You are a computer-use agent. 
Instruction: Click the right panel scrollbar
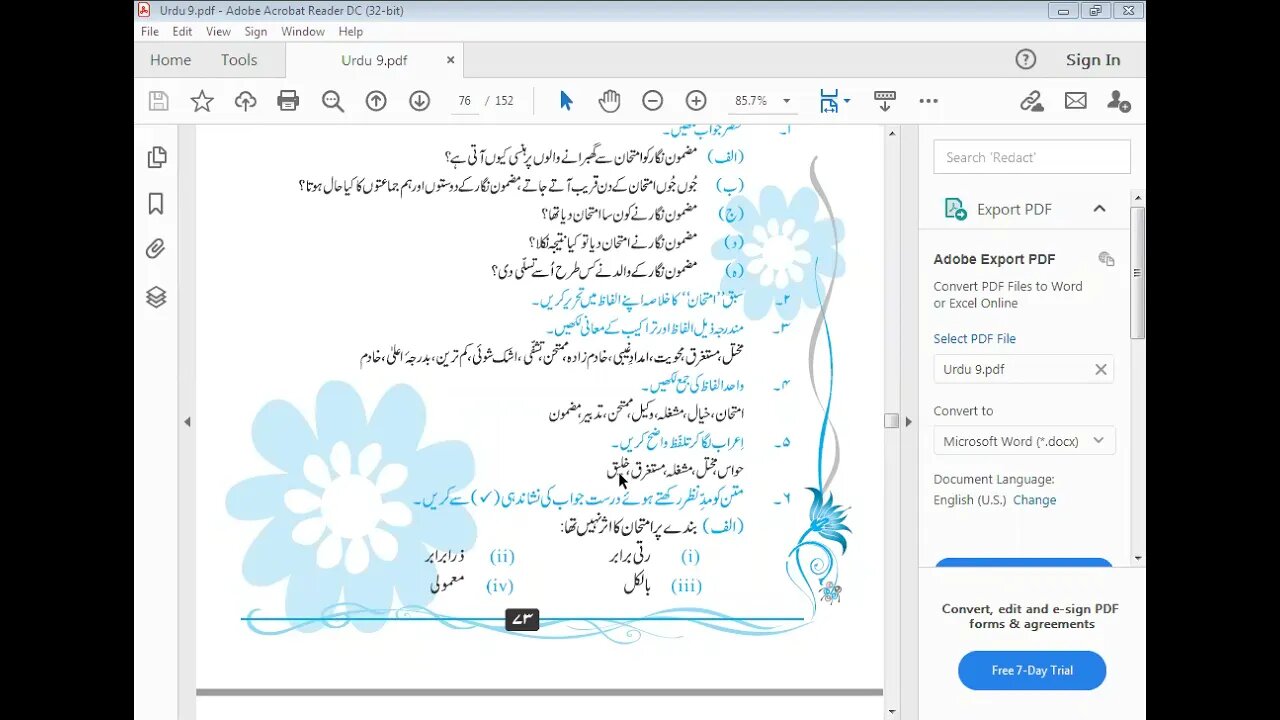click(x=1138, y=273)
